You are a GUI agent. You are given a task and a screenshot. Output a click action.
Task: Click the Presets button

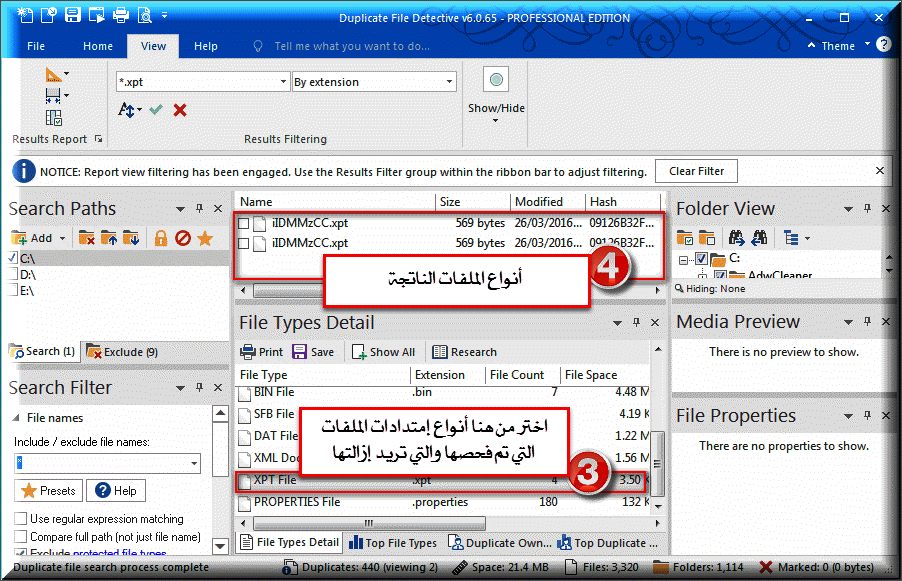(x=49, y=491)
